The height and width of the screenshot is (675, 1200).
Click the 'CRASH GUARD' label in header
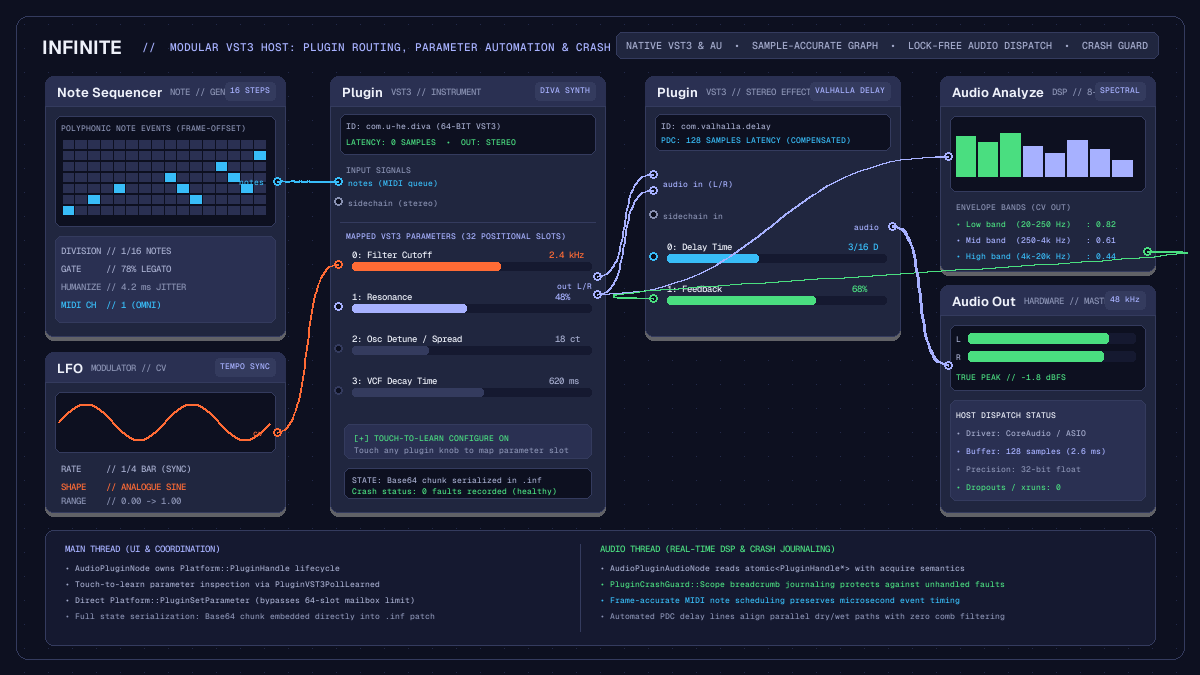tap(1114, 46)
